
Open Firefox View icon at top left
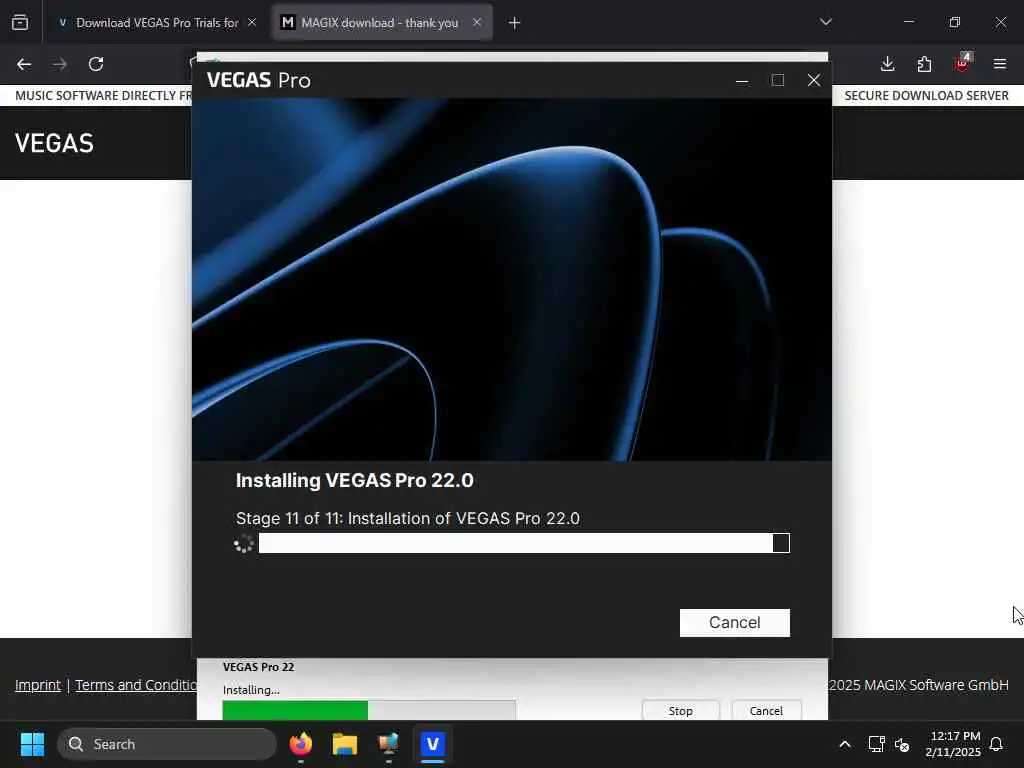[x=20, y=23]
